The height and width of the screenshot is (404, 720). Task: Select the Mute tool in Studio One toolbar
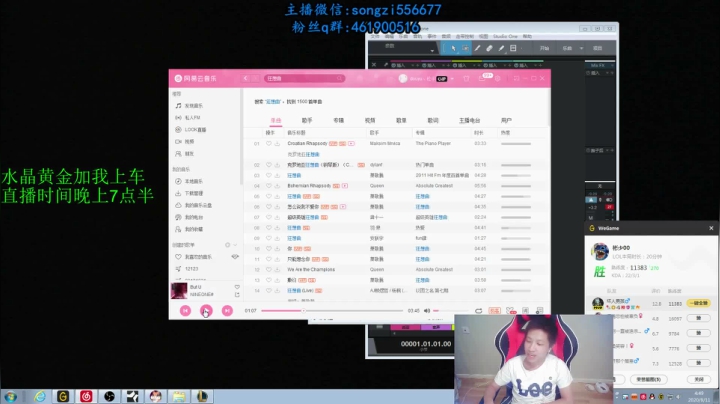point(513,48)
